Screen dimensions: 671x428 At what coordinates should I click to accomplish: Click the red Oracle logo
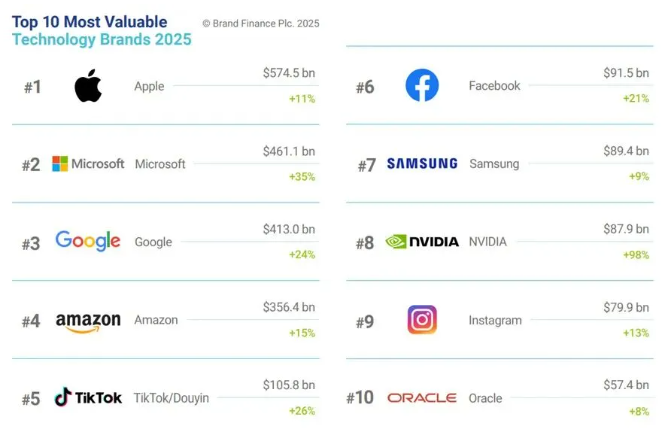(422, 398)
